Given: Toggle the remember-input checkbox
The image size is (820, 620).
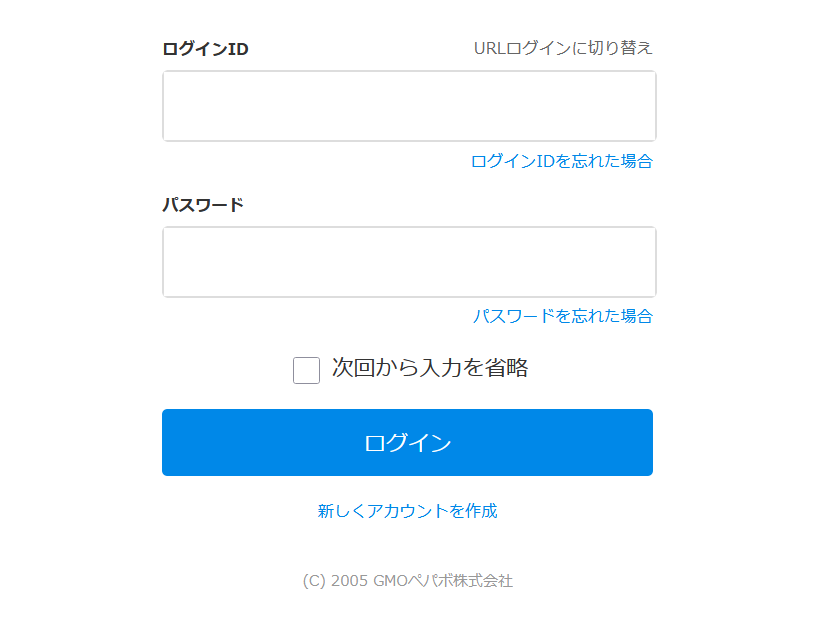Looking at the screenshot, I should coord(306,370).
